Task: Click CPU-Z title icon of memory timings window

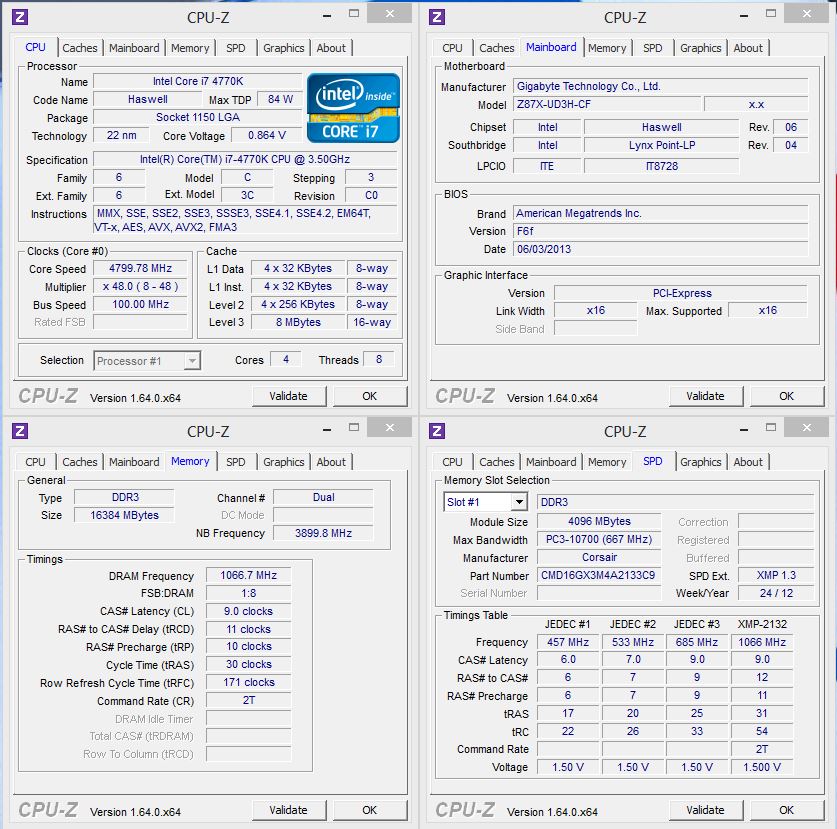Action: 20,431
